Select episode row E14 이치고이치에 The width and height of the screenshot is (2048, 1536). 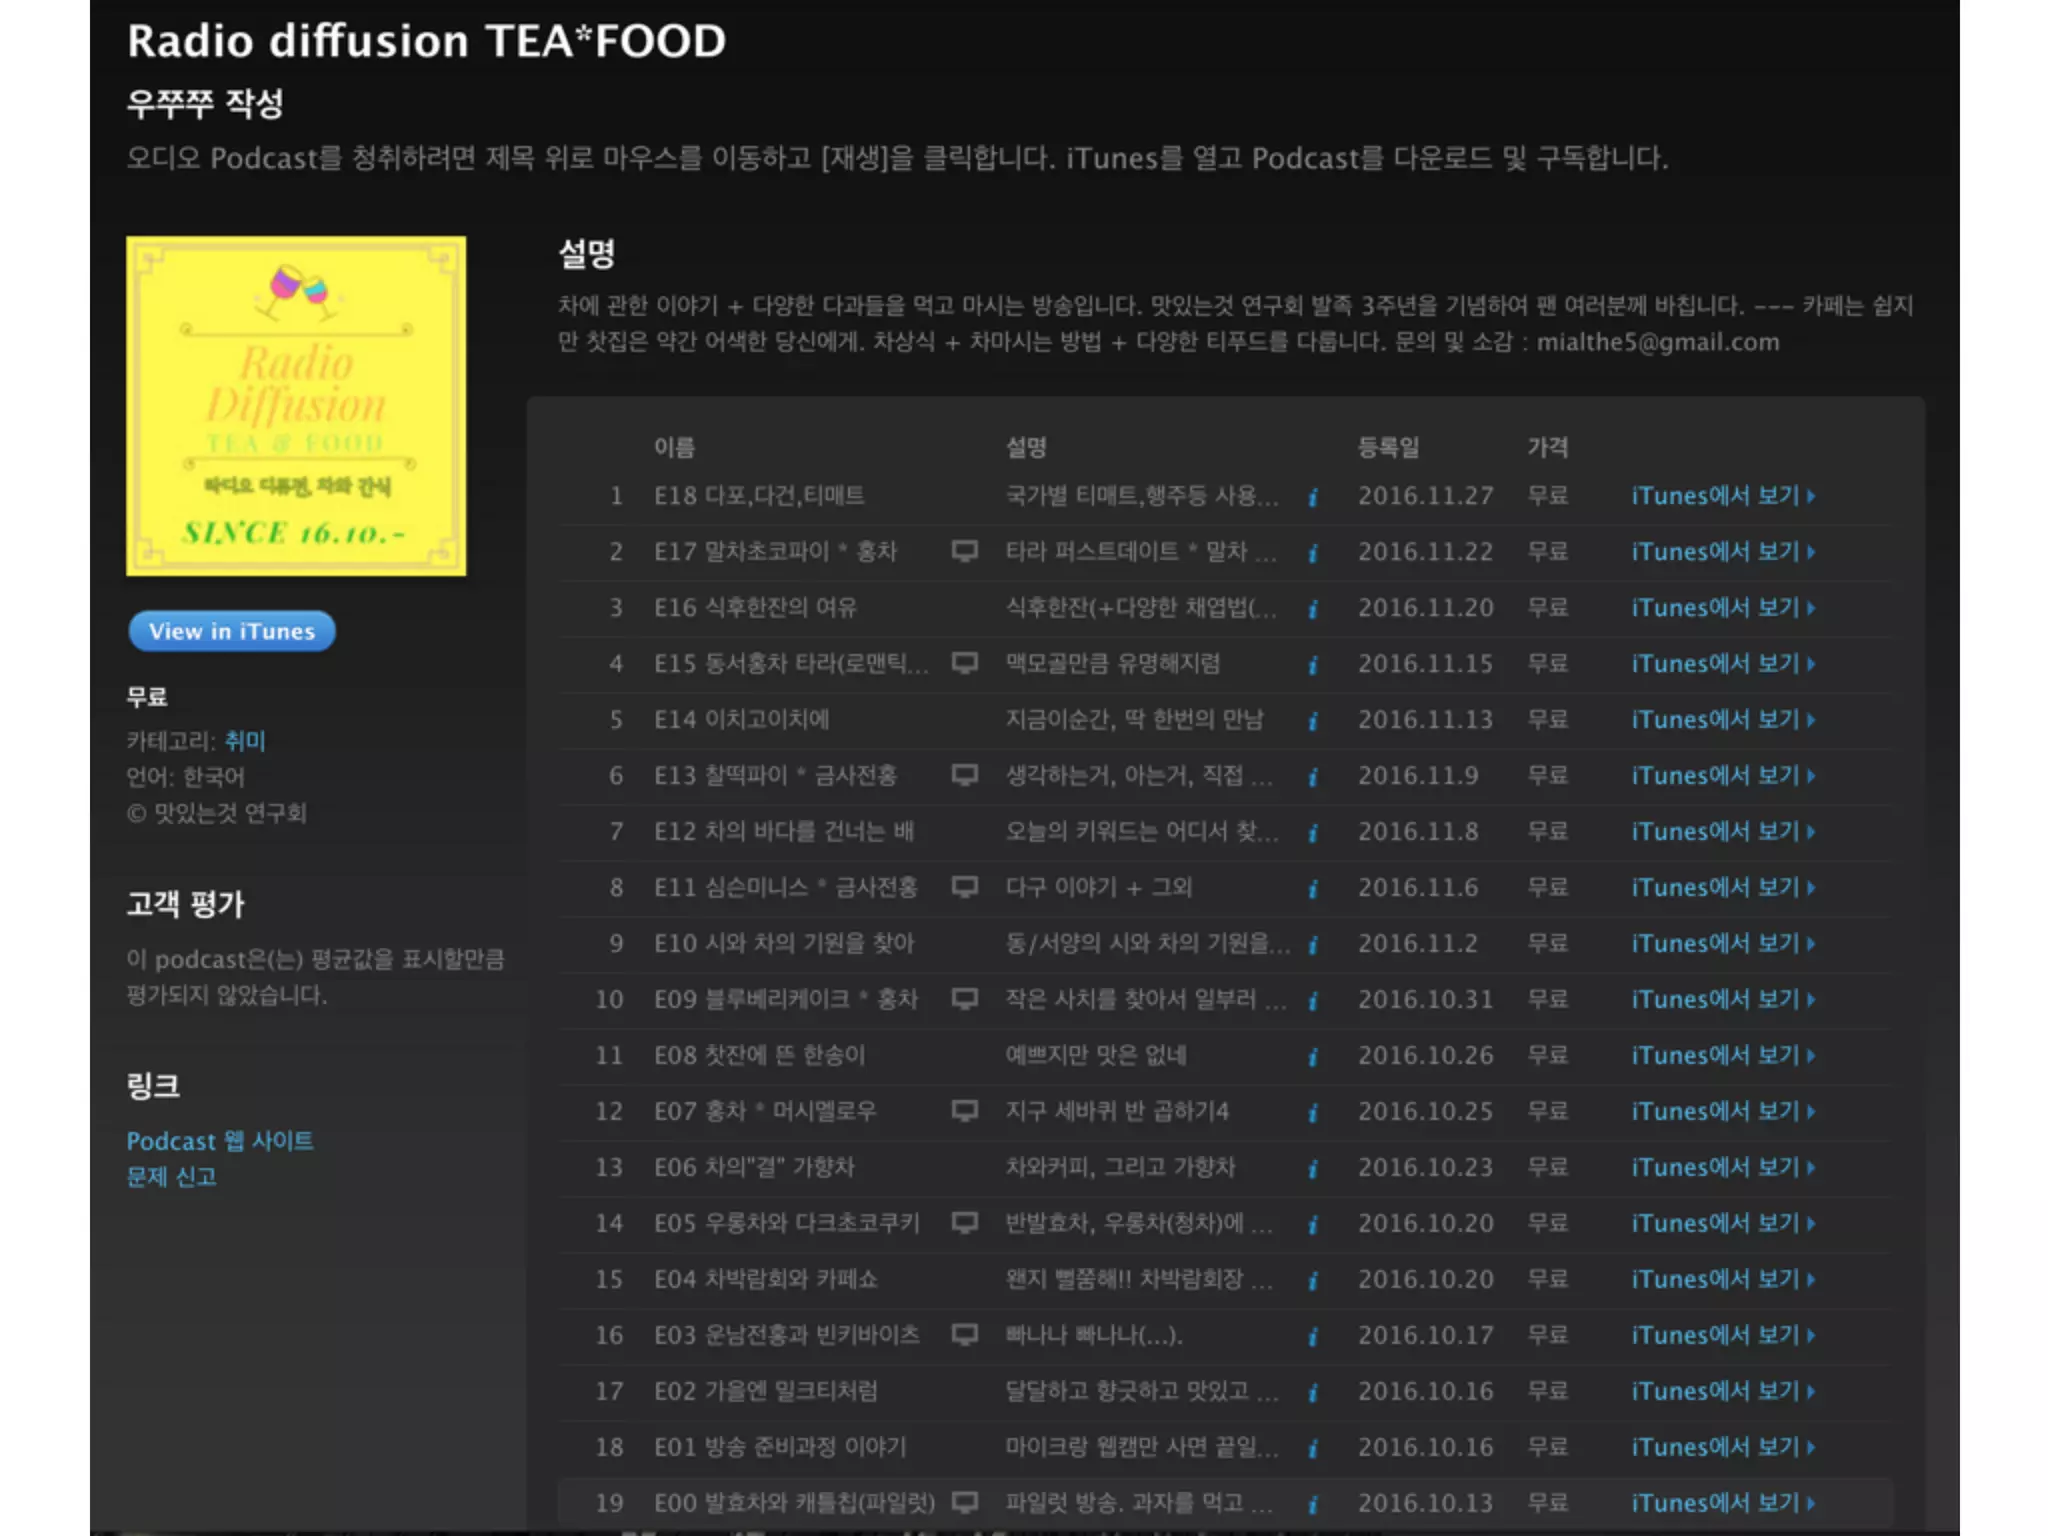coord(741,720)
